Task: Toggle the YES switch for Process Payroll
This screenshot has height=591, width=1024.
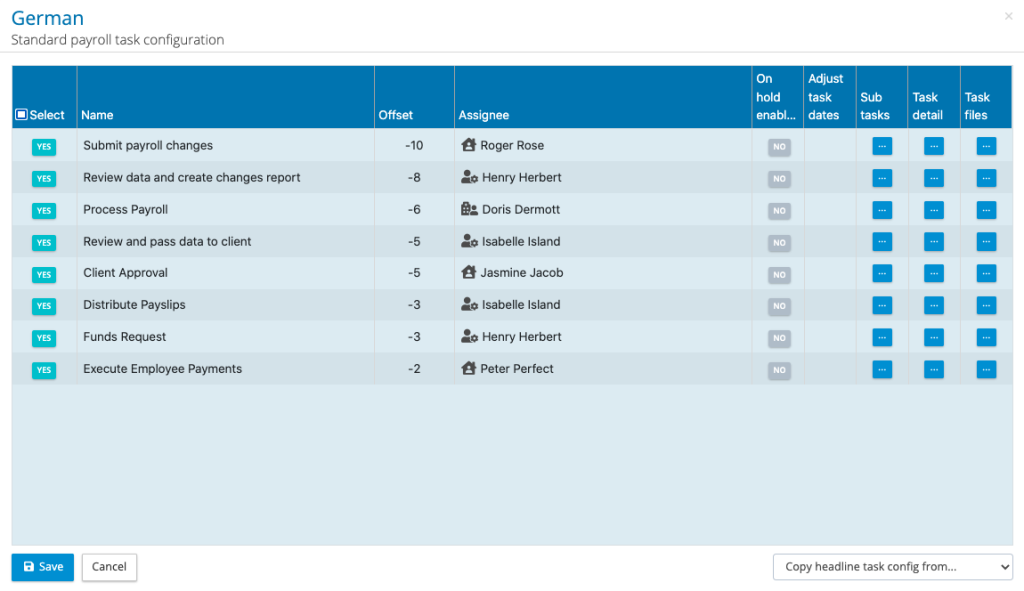Action: 42,210
